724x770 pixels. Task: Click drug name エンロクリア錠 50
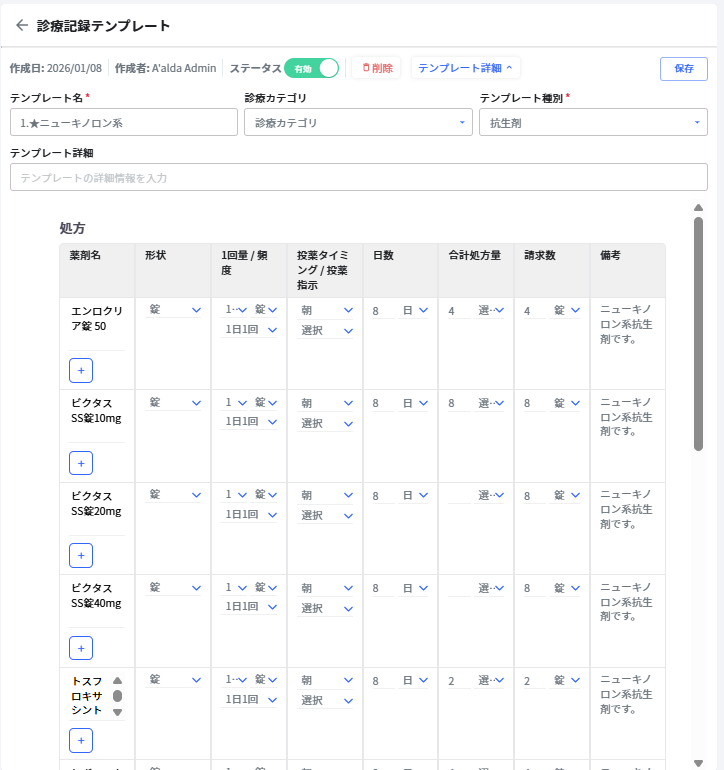(x=97, y=318)
